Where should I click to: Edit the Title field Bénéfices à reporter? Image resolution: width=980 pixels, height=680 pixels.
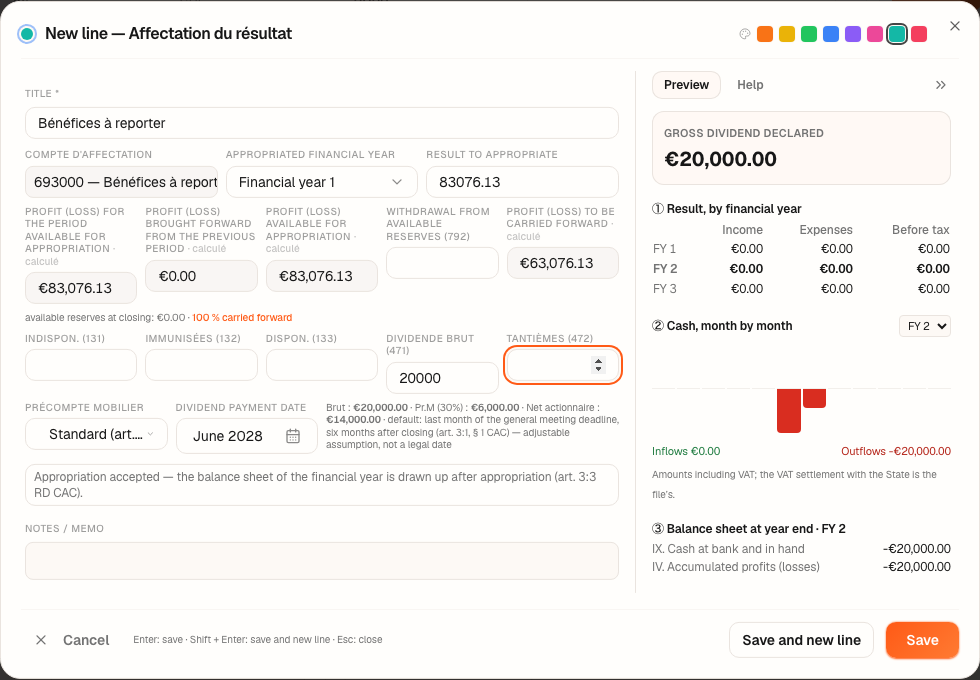(x=322, y=123)
